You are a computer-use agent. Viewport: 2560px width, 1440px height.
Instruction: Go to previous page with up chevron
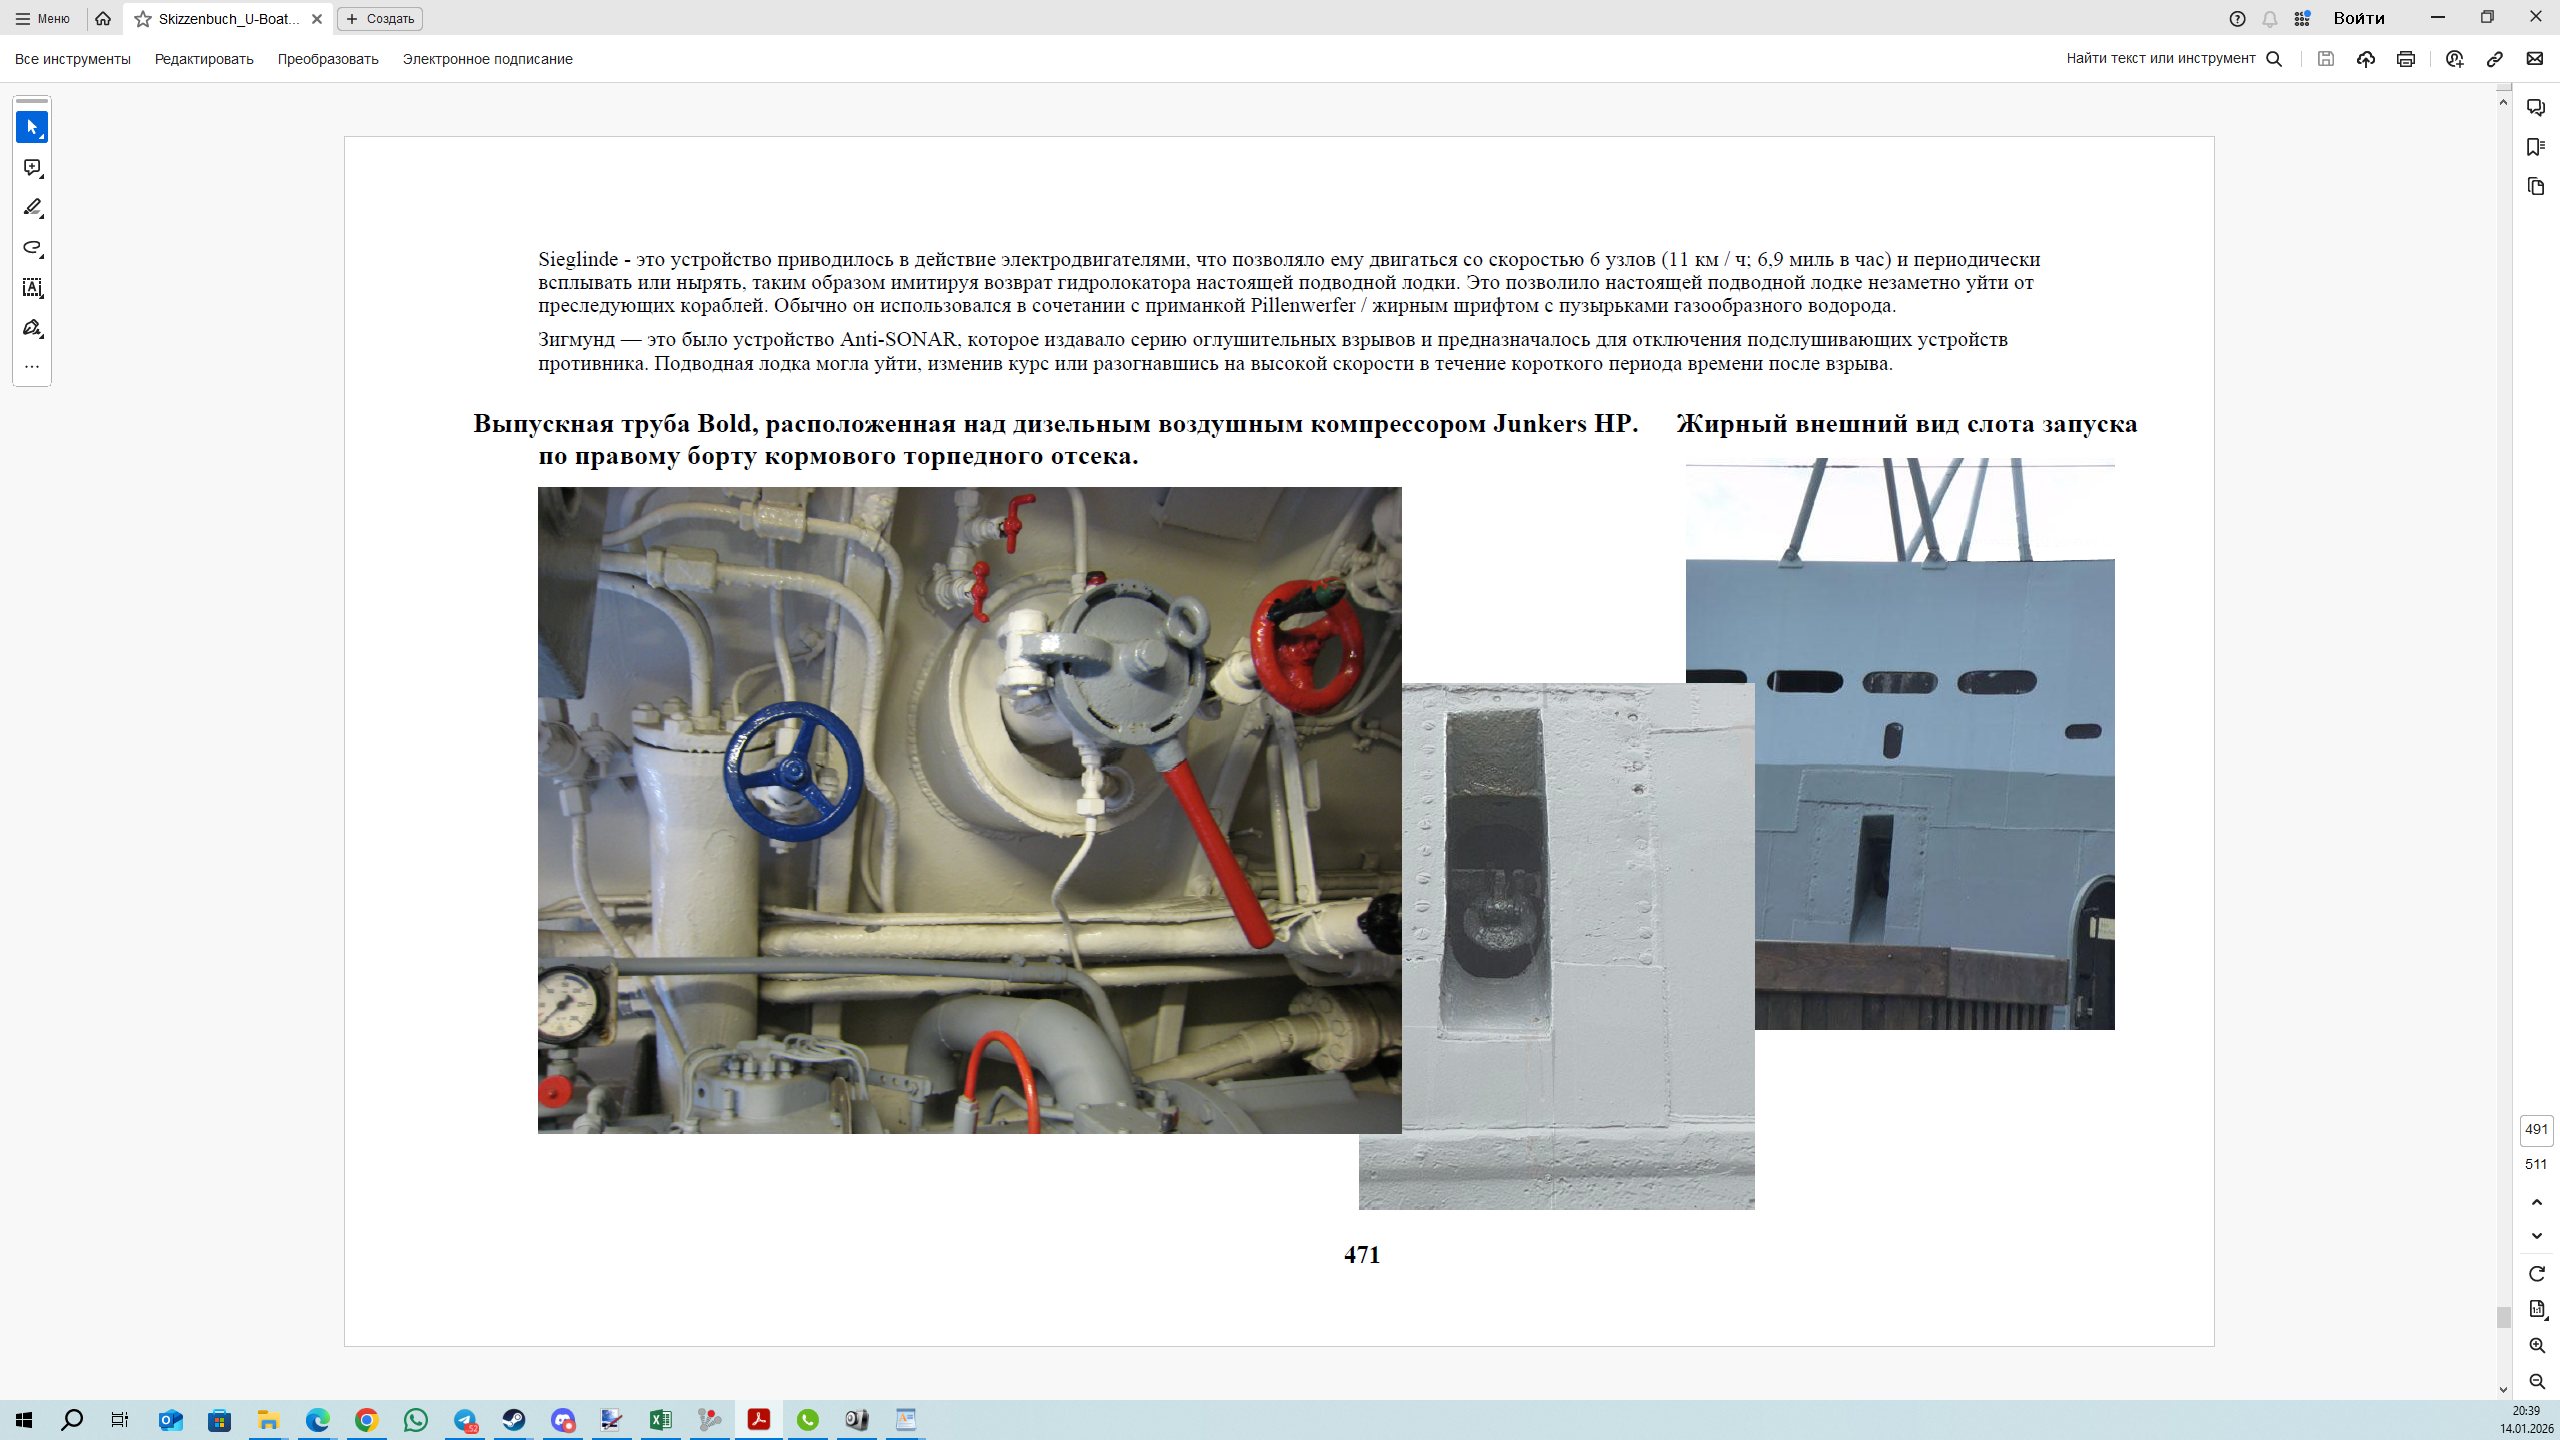tap(2536, 1202)
